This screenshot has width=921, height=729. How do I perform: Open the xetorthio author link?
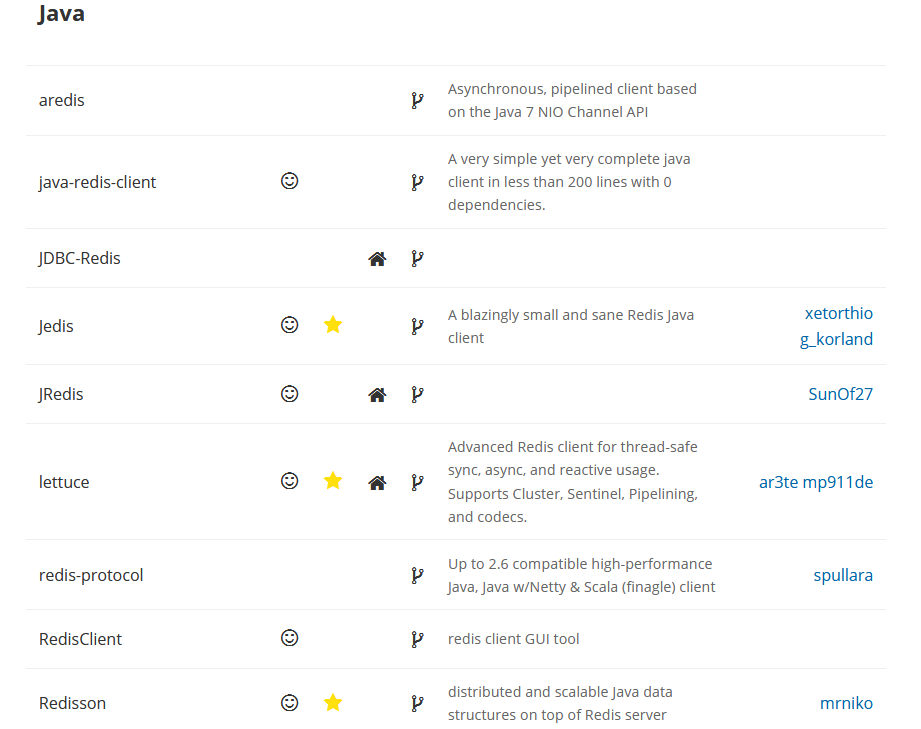point(839,313)
